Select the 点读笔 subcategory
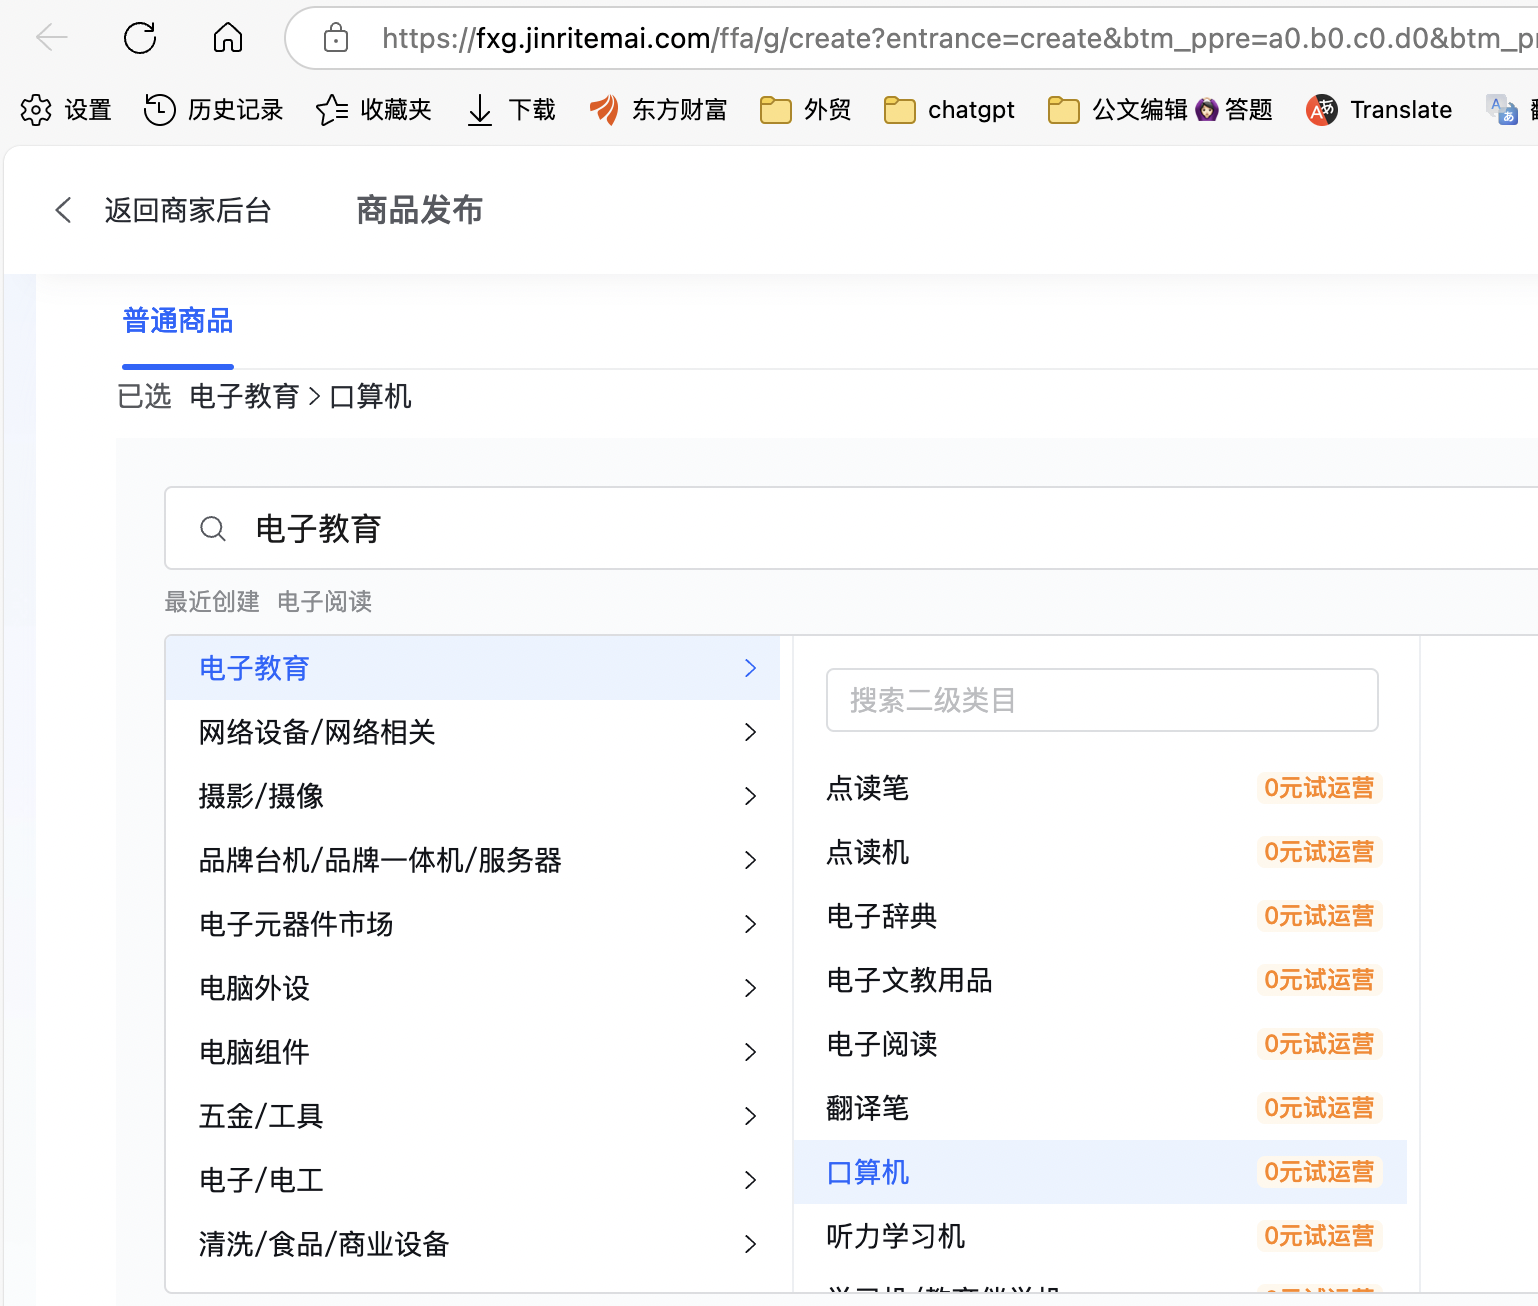The width and height of the screenshot is (1538, 1306). pyautogui.click(x=867, y=788)
